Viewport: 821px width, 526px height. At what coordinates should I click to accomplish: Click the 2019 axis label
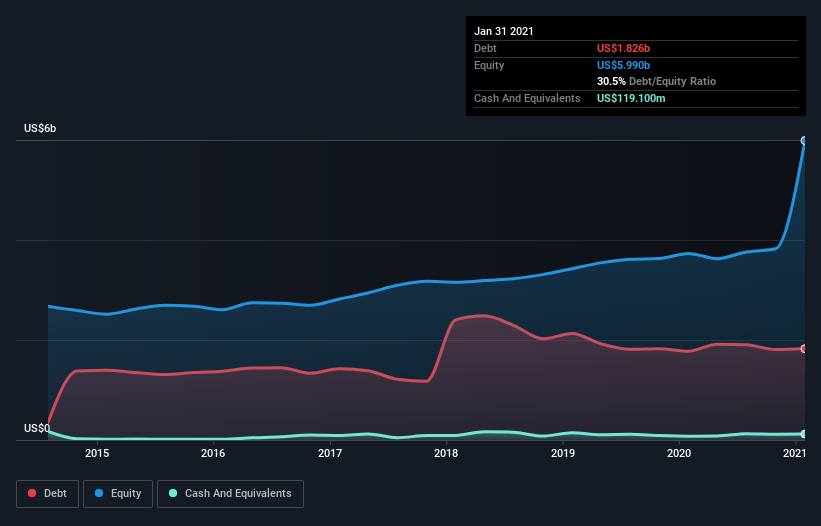[563, 453]
